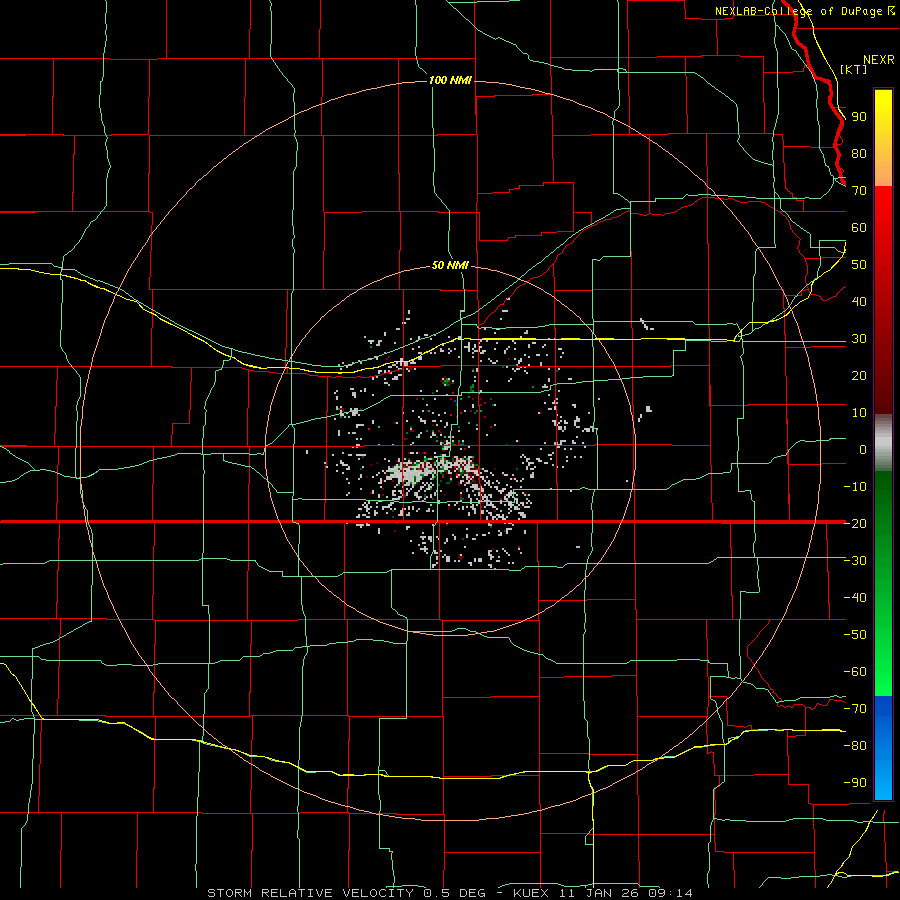Click the KUEX radar station identifier

(x=531, y=893)
